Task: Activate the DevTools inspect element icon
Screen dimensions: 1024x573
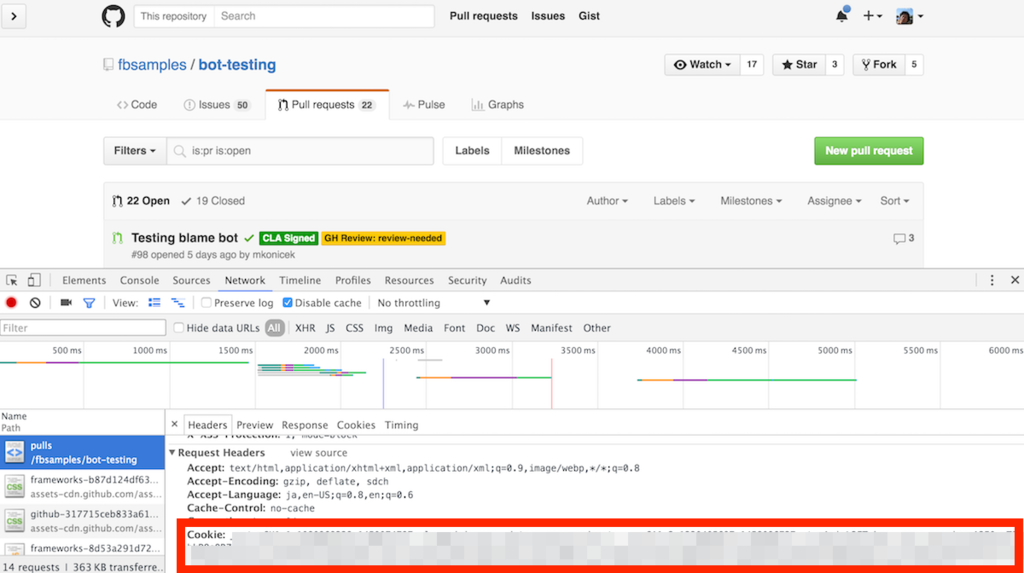Action: (12, 280)
